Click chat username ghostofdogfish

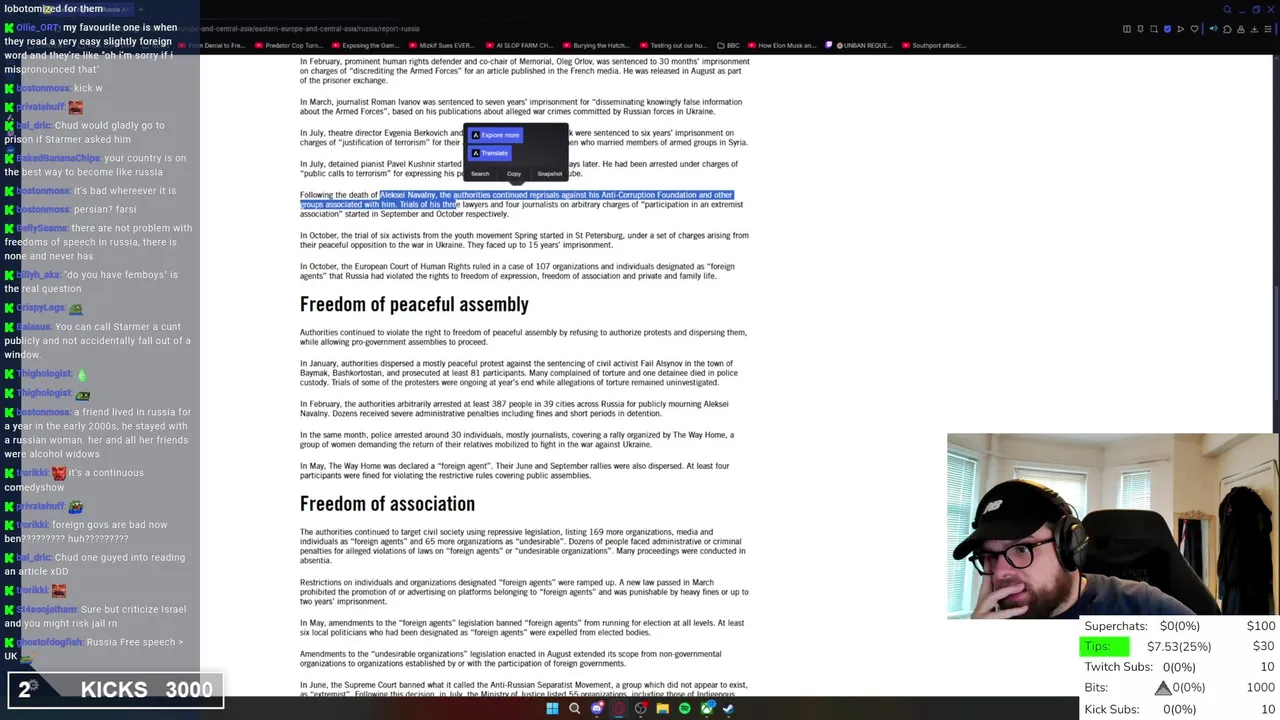click(x=49, y=642)
